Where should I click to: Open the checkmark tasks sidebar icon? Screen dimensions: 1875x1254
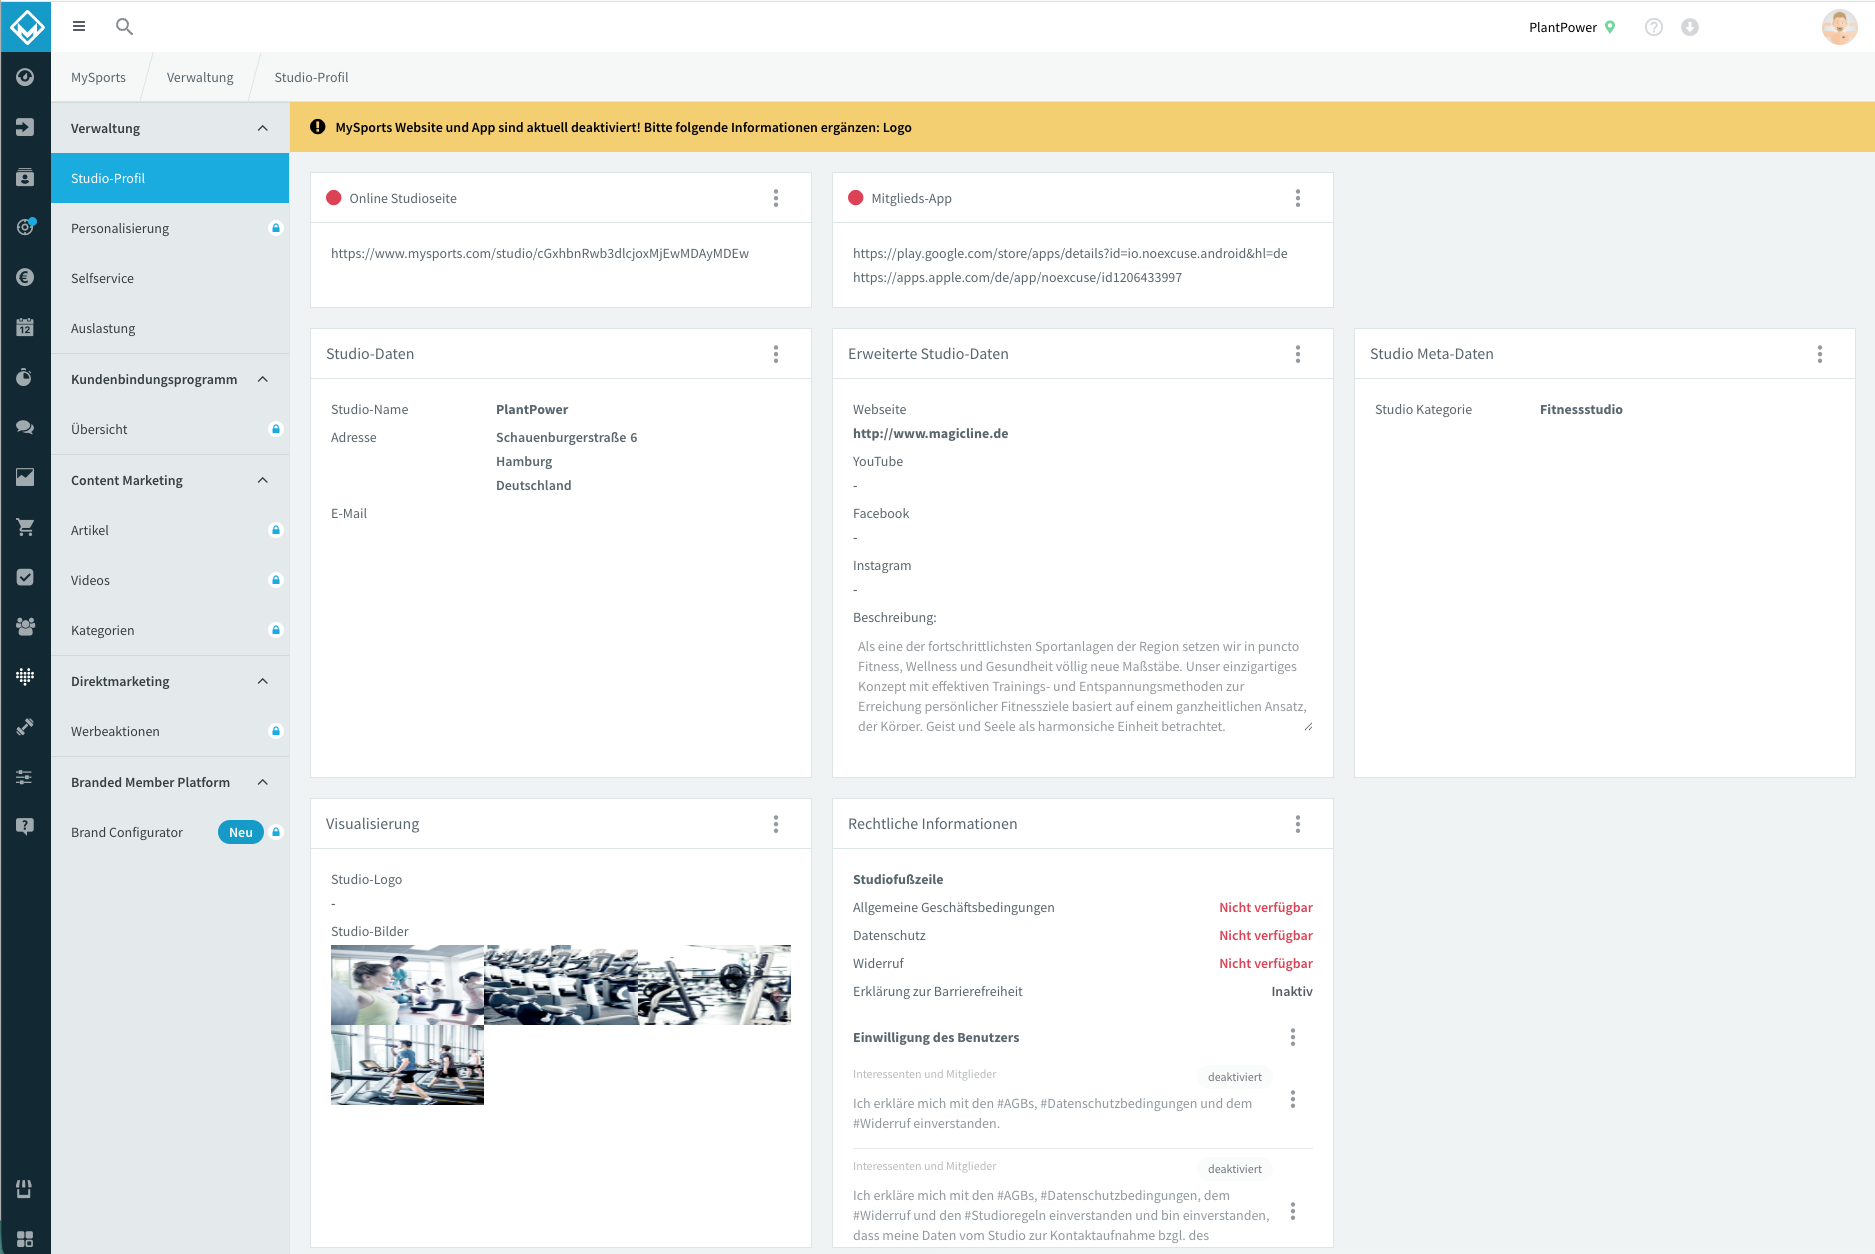[25, 577]
